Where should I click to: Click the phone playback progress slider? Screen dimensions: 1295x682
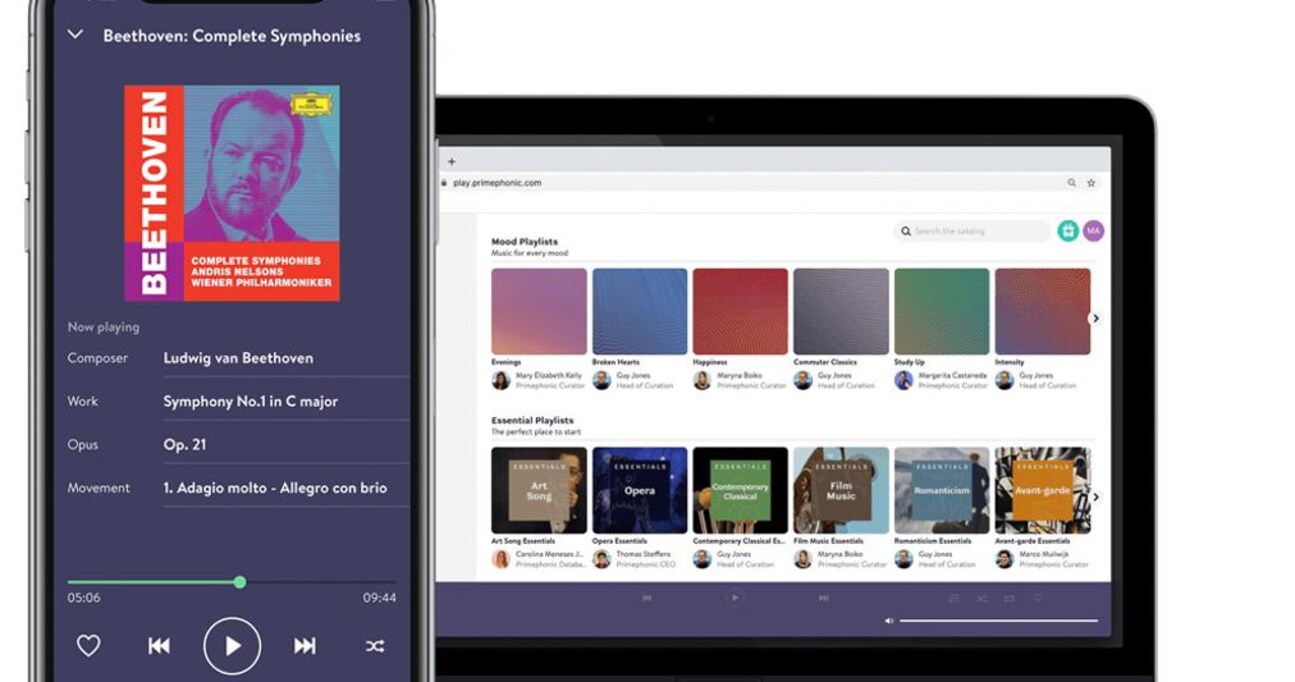(231, 582)
